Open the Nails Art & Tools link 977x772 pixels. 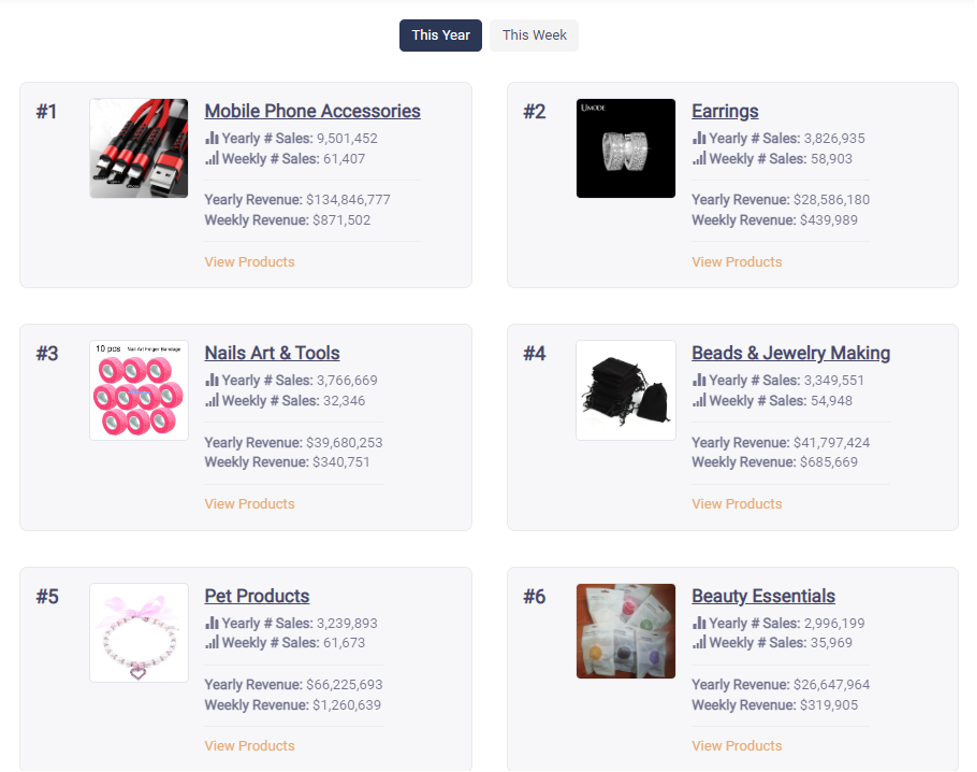pyautogui.click(x=272, y=353)
